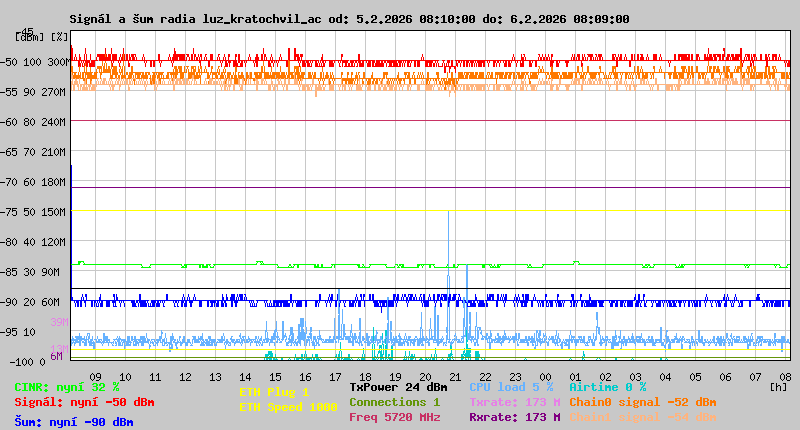Click the '180M' y-axis label
This screenshot has width=800, height=430.
tap(54, 182)
